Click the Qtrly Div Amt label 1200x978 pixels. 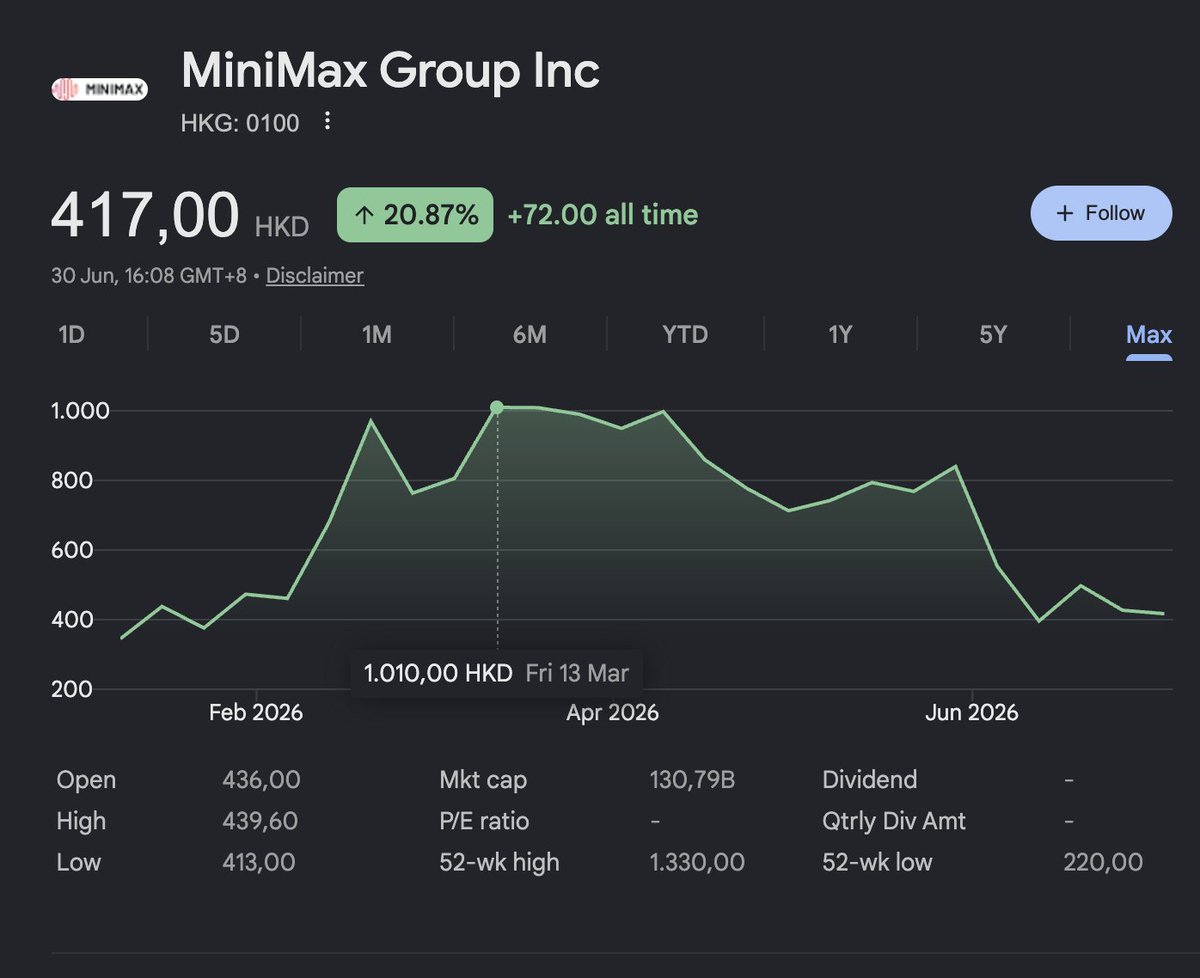tap(894, 821)
